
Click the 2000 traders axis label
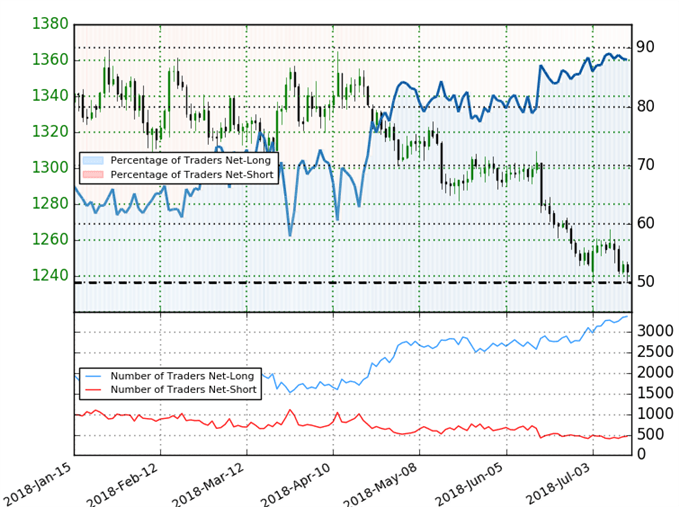click(655, 373)
